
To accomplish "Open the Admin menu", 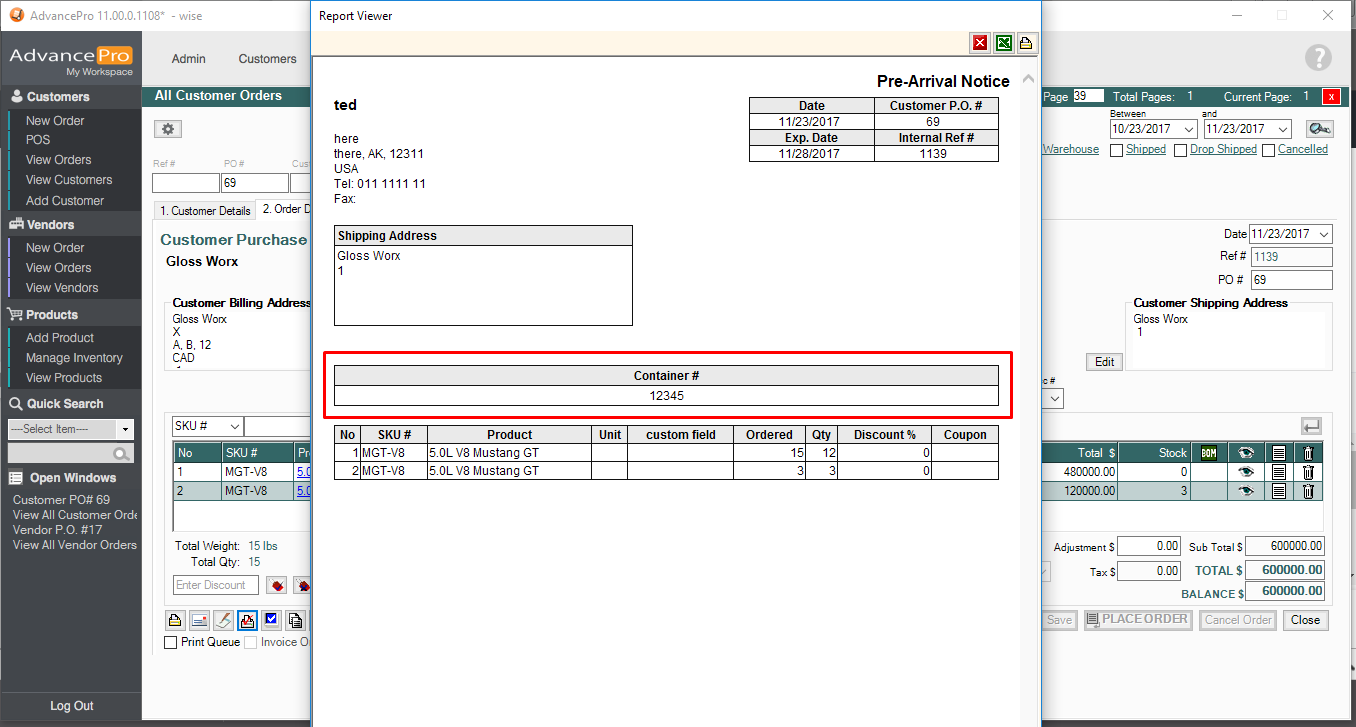I will click(188, 59).
